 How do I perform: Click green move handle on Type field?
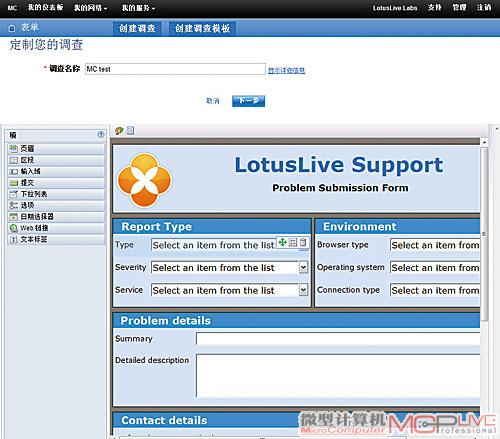283,242
